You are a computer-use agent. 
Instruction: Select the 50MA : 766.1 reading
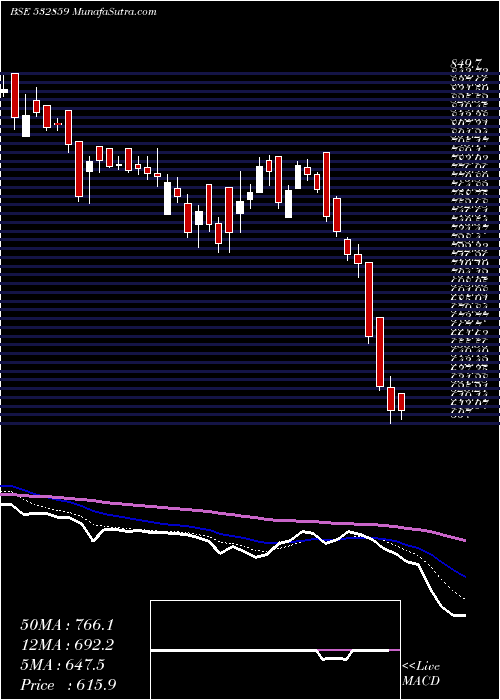pyautogui.click(x=67, y=625)
